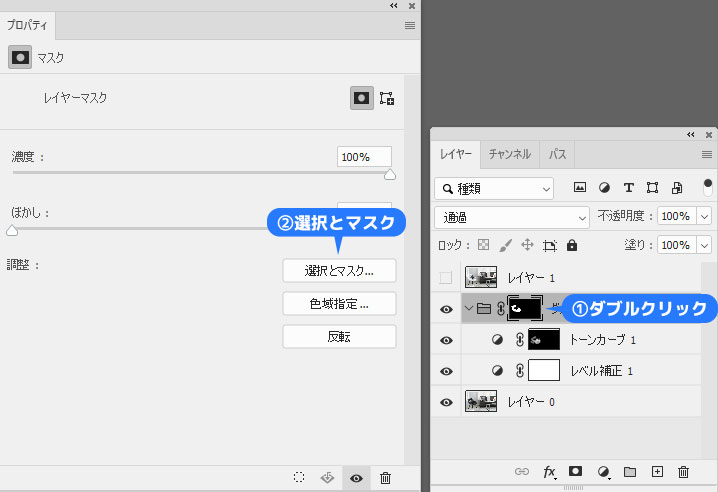Click the apply mask icon
This screenshot has height=492, width=718.
(x=327, y=478)
